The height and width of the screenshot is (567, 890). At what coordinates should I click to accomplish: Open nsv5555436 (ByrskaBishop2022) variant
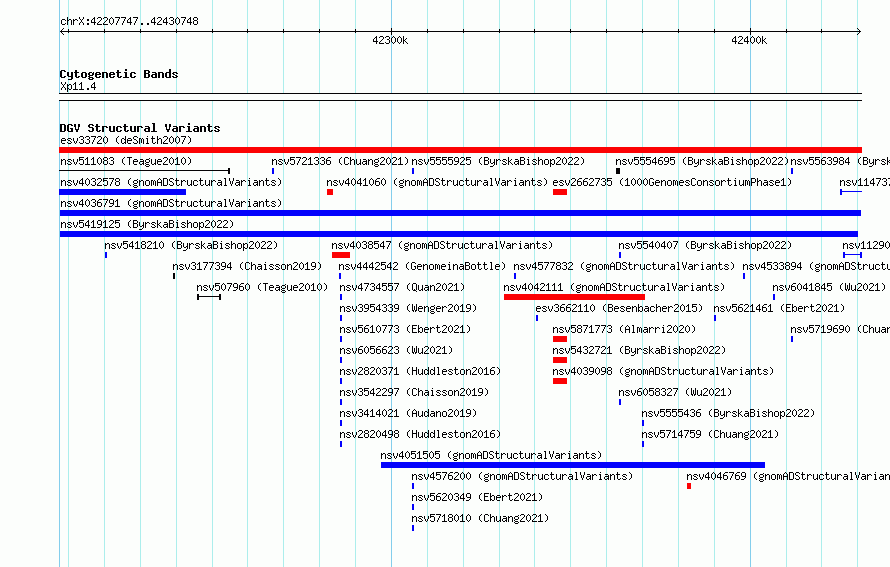tap(728, 413)
